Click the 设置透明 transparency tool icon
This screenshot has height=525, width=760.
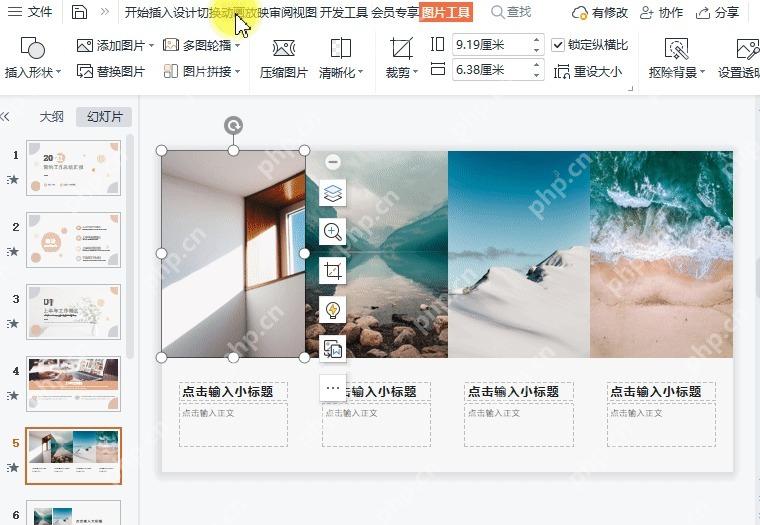pyautogui.click(x=747, y=49)
